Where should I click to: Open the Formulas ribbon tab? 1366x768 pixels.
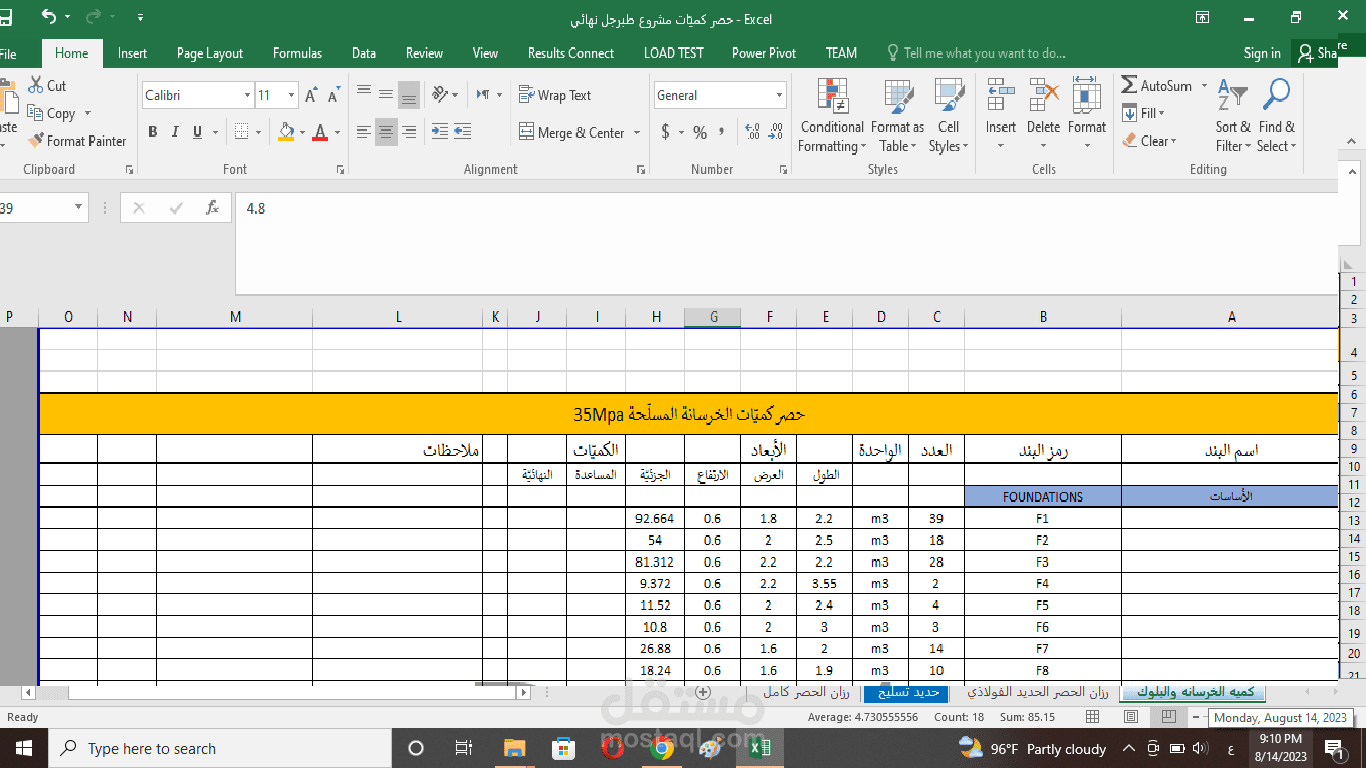[297, 53]
